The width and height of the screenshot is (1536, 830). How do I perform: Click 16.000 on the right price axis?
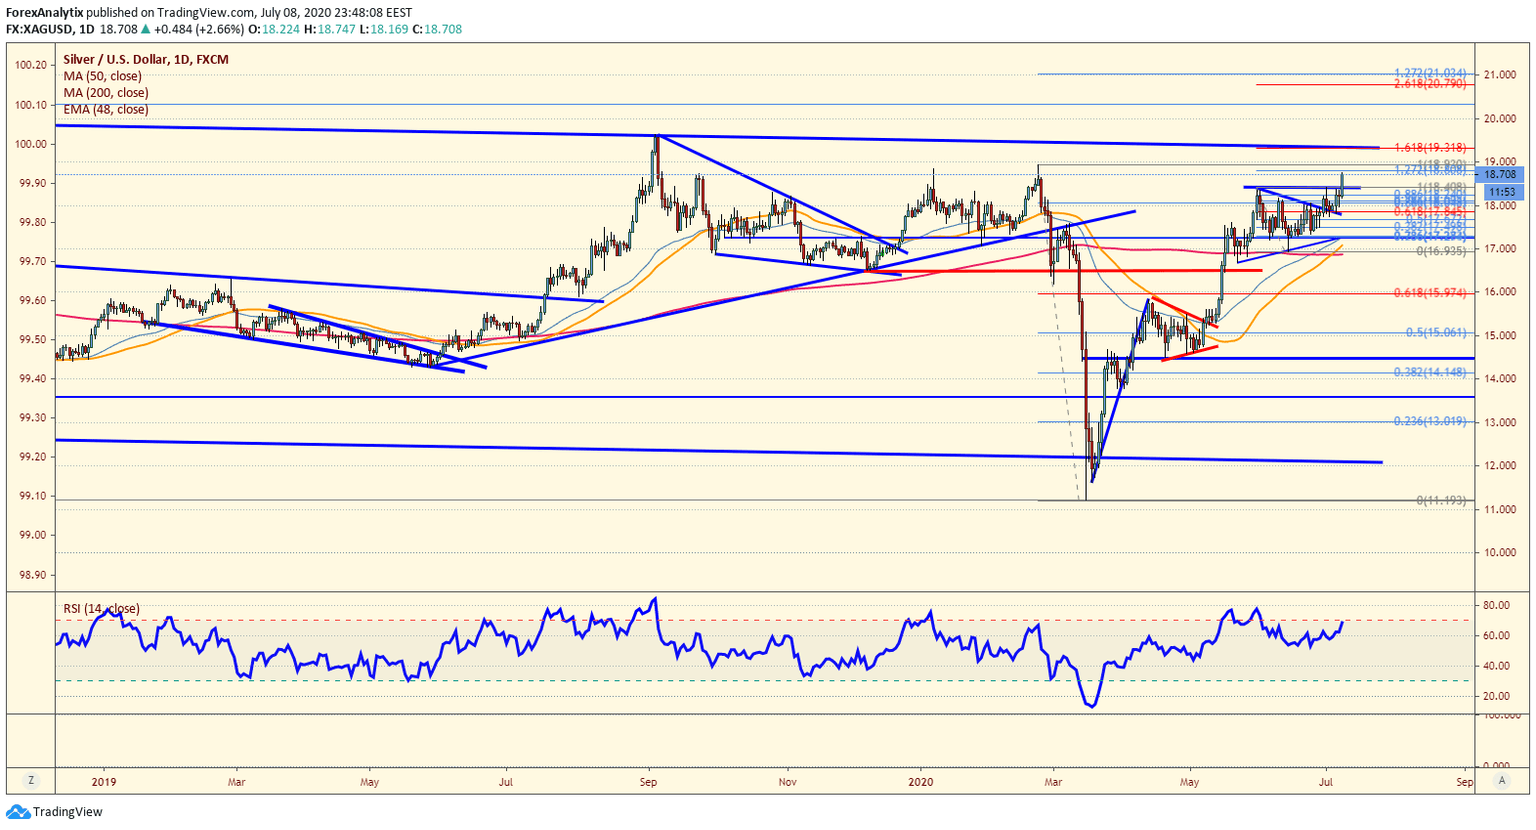pyautogui.click(x=1500, y=292)
